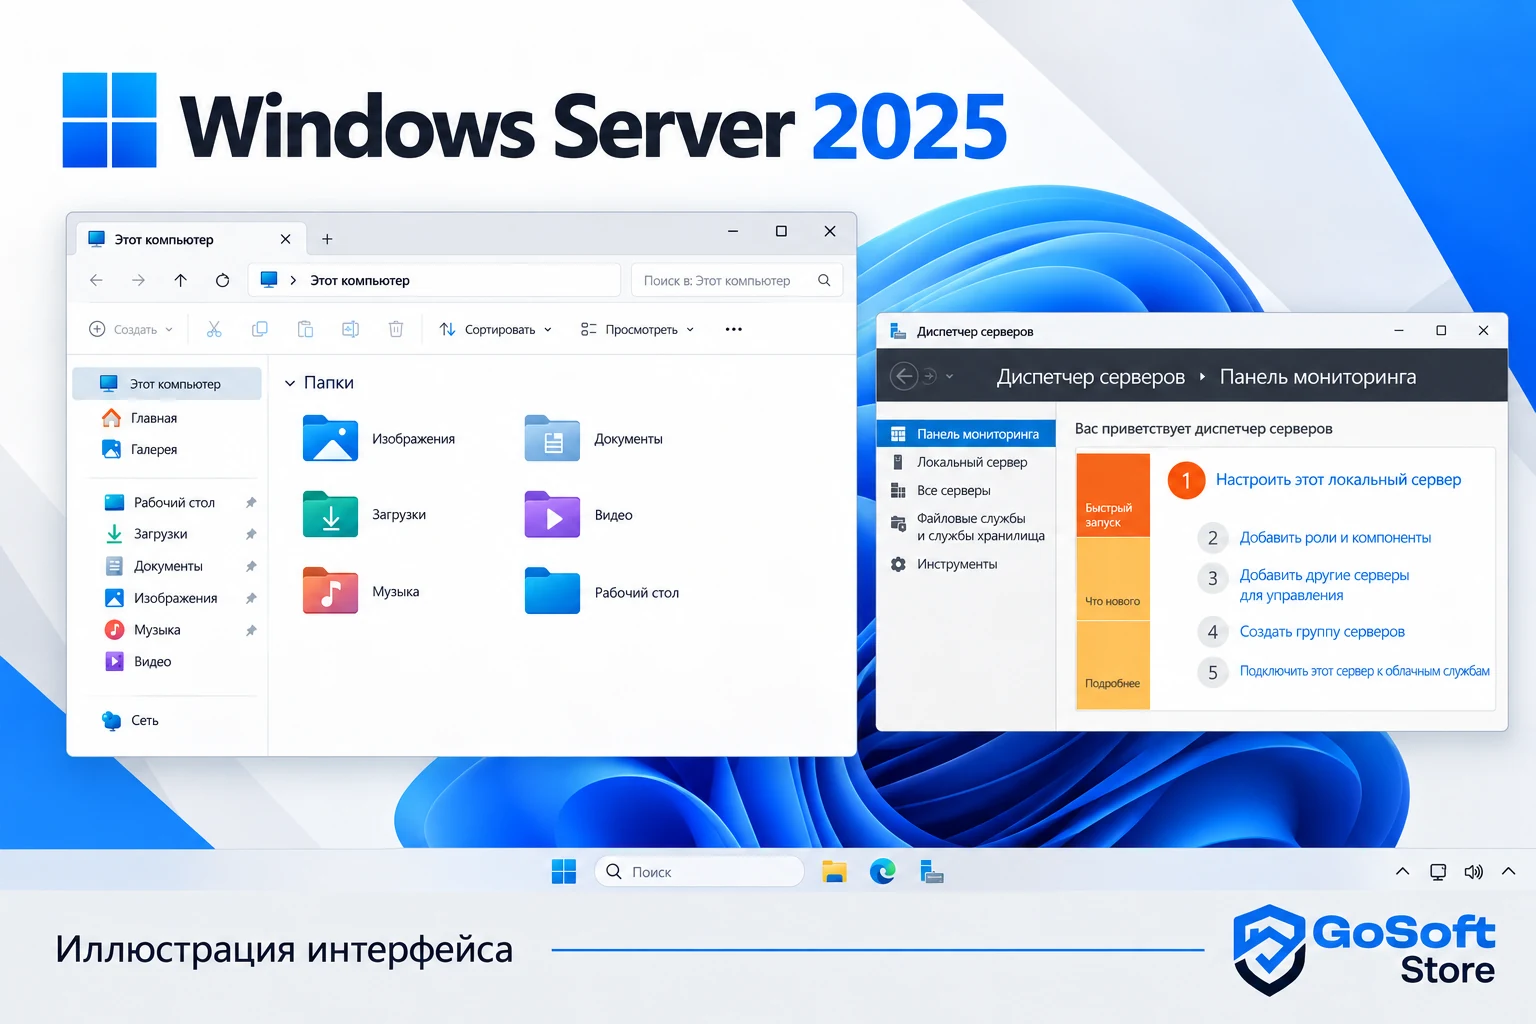The image size is (1536, 1024).
Task: Open Microsoft Edge from the taskbar
Action: 883,871
